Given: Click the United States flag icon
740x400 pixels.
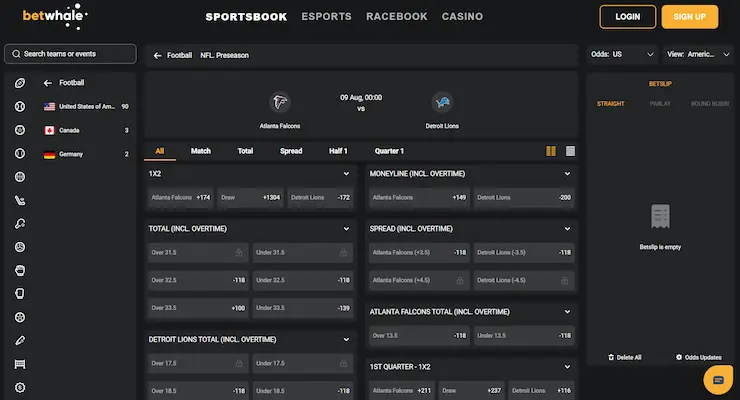Looking at the screenshot, I should pyautogui.click(x=50, y=107).
